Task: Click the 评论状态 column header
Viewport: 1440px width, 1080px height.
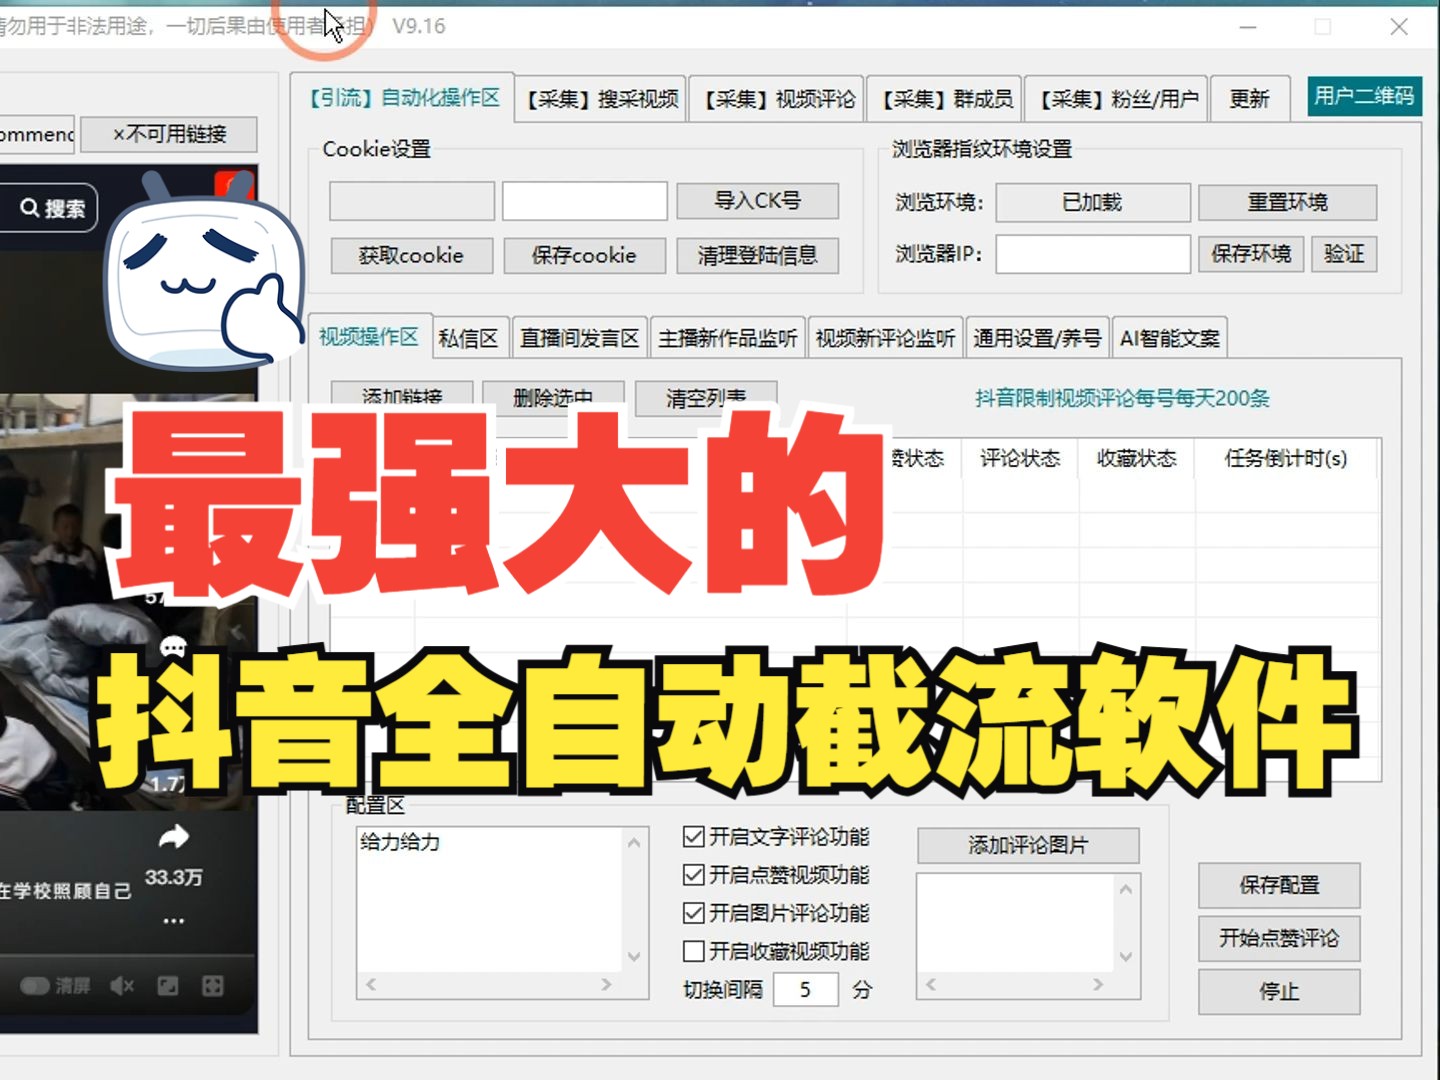Action: click(1020, 458)
